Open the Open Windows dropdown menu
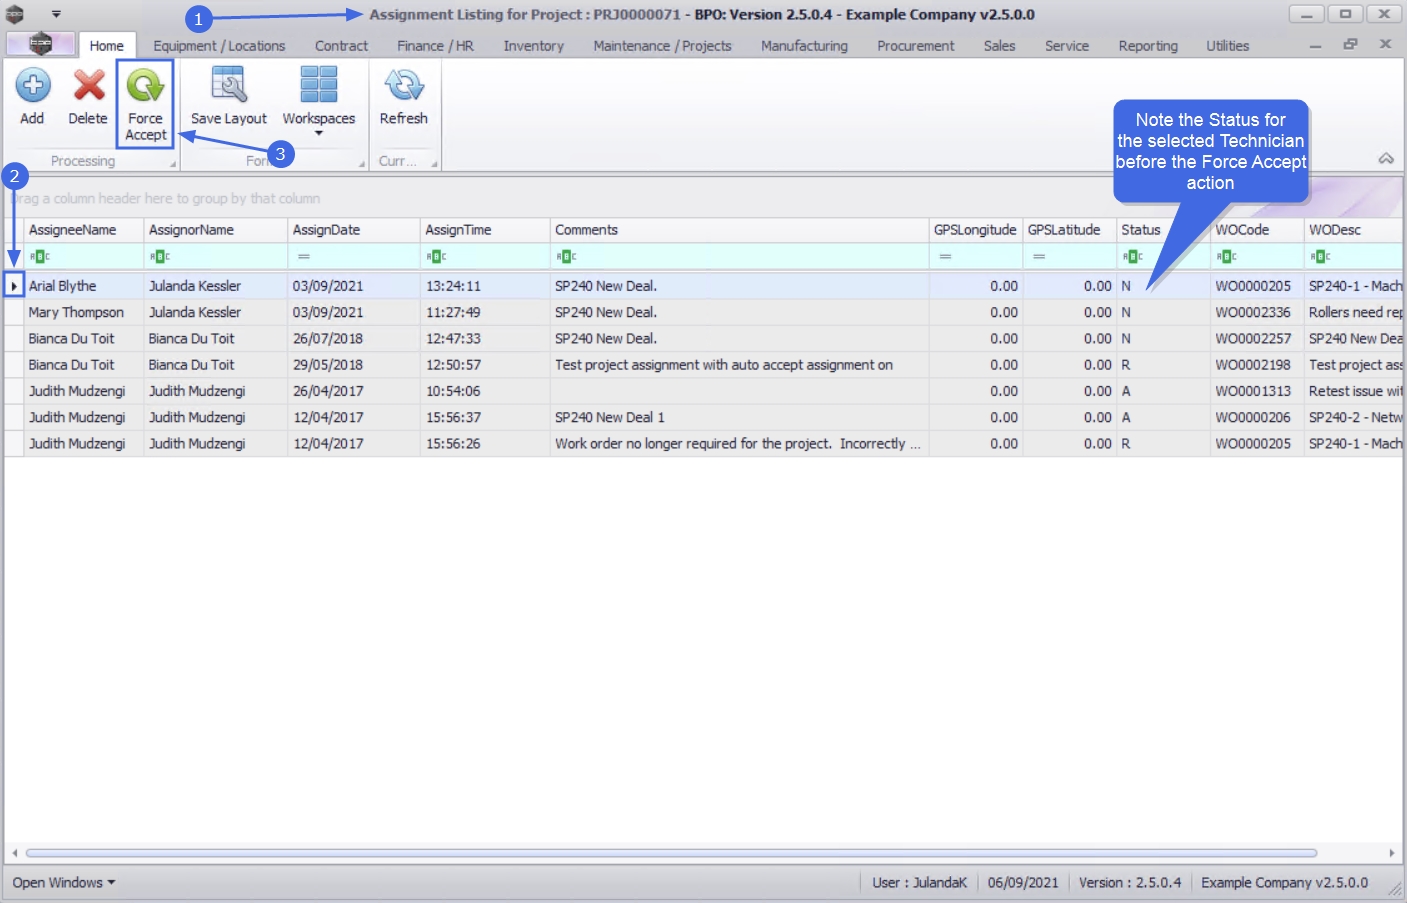This screenshot has height=903, width=1407. [64, 883]
